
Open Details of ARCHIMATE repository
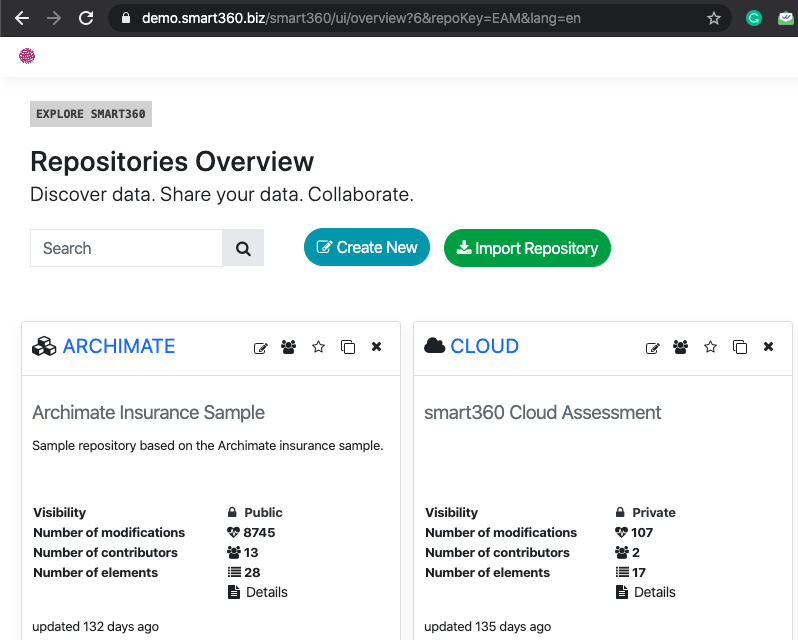pyautogui.click(x=267, y=592)
